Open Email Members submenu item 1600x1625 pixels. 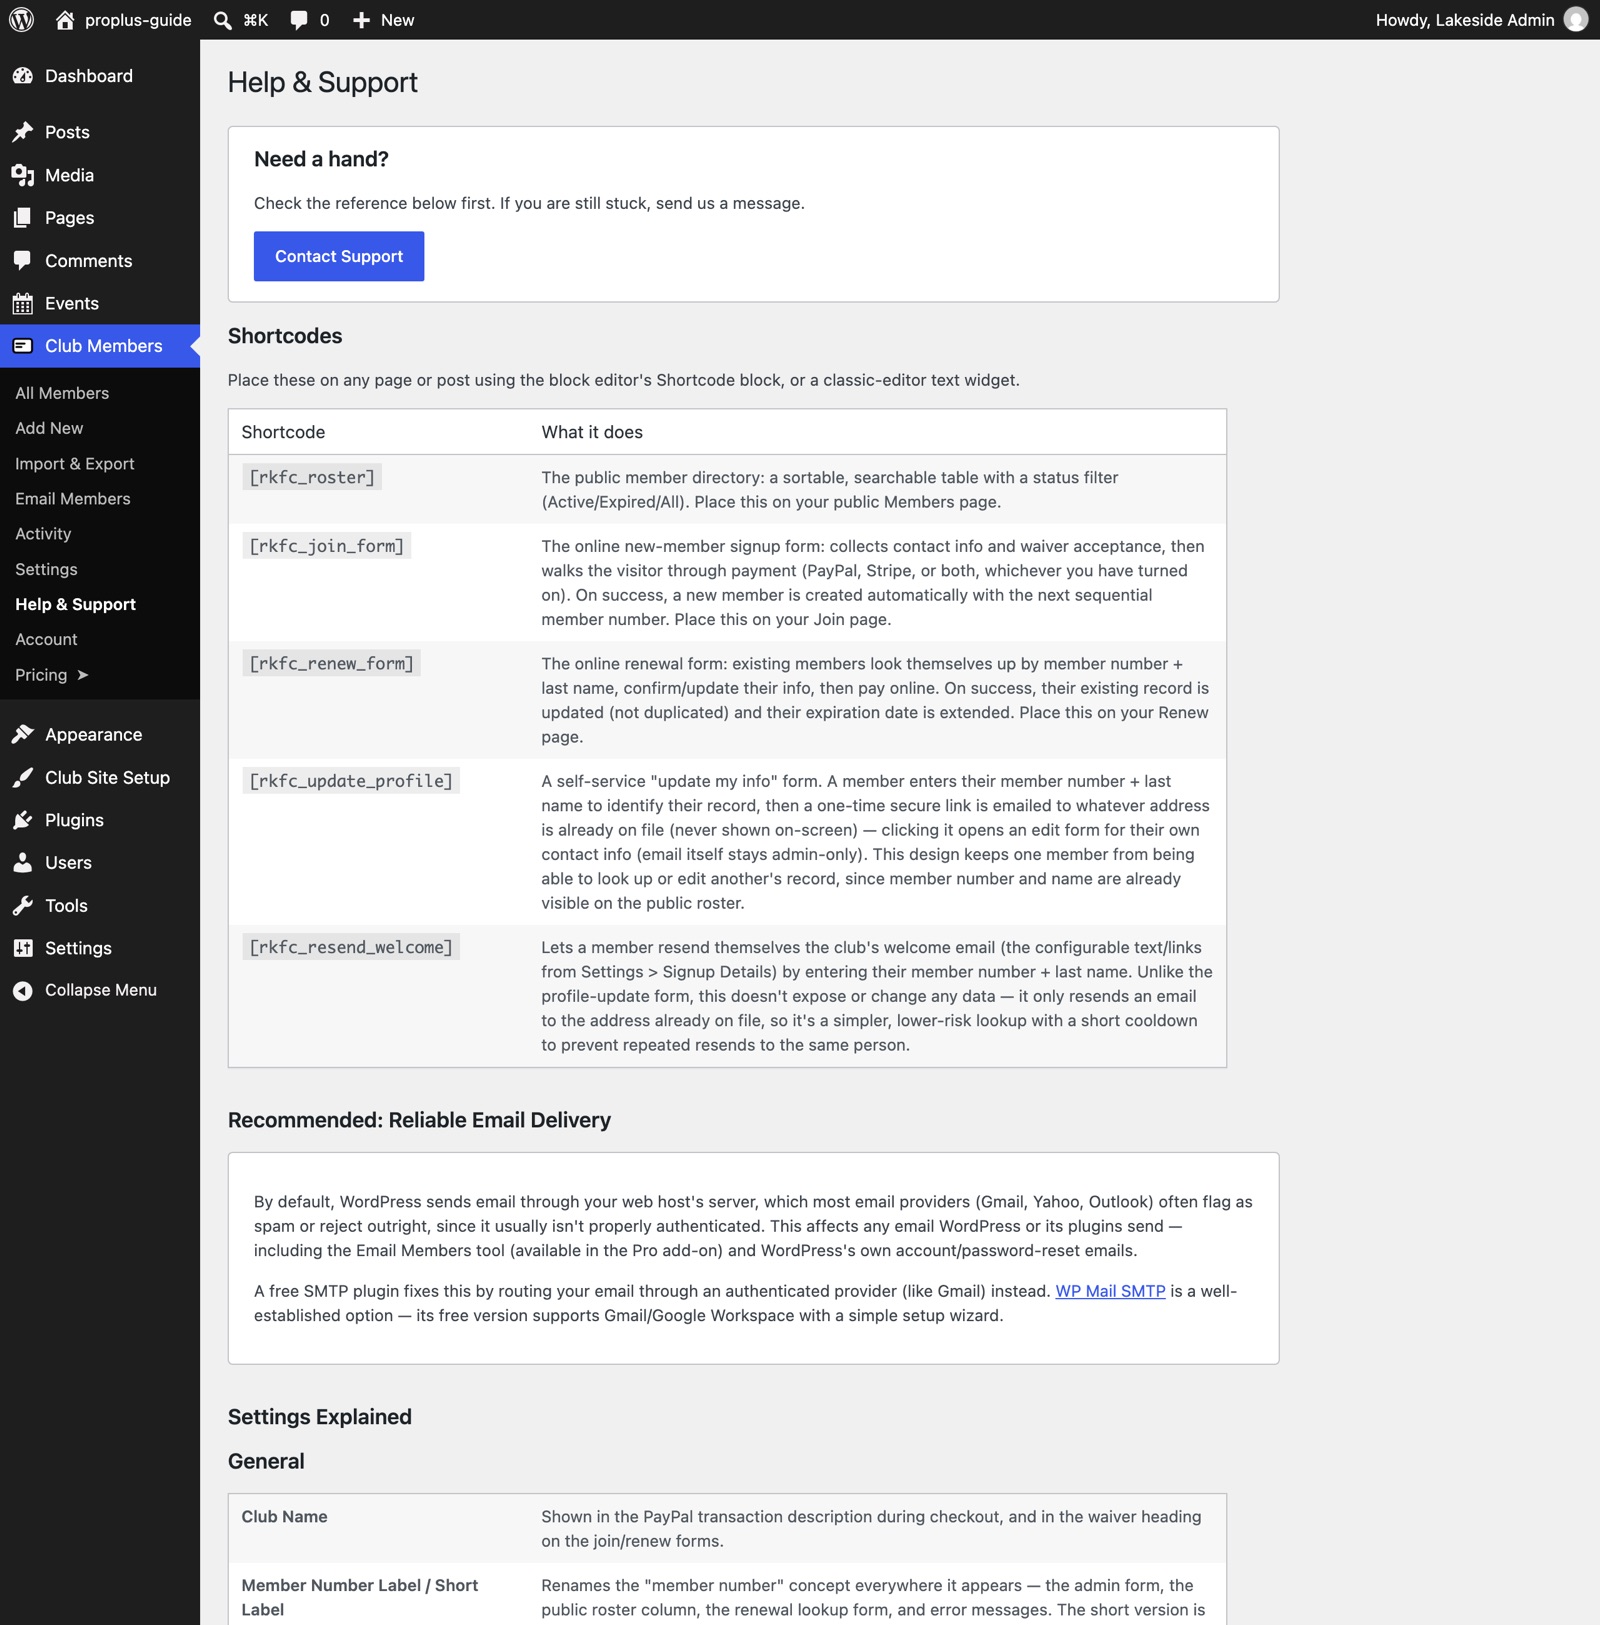[x=73, y=499]
